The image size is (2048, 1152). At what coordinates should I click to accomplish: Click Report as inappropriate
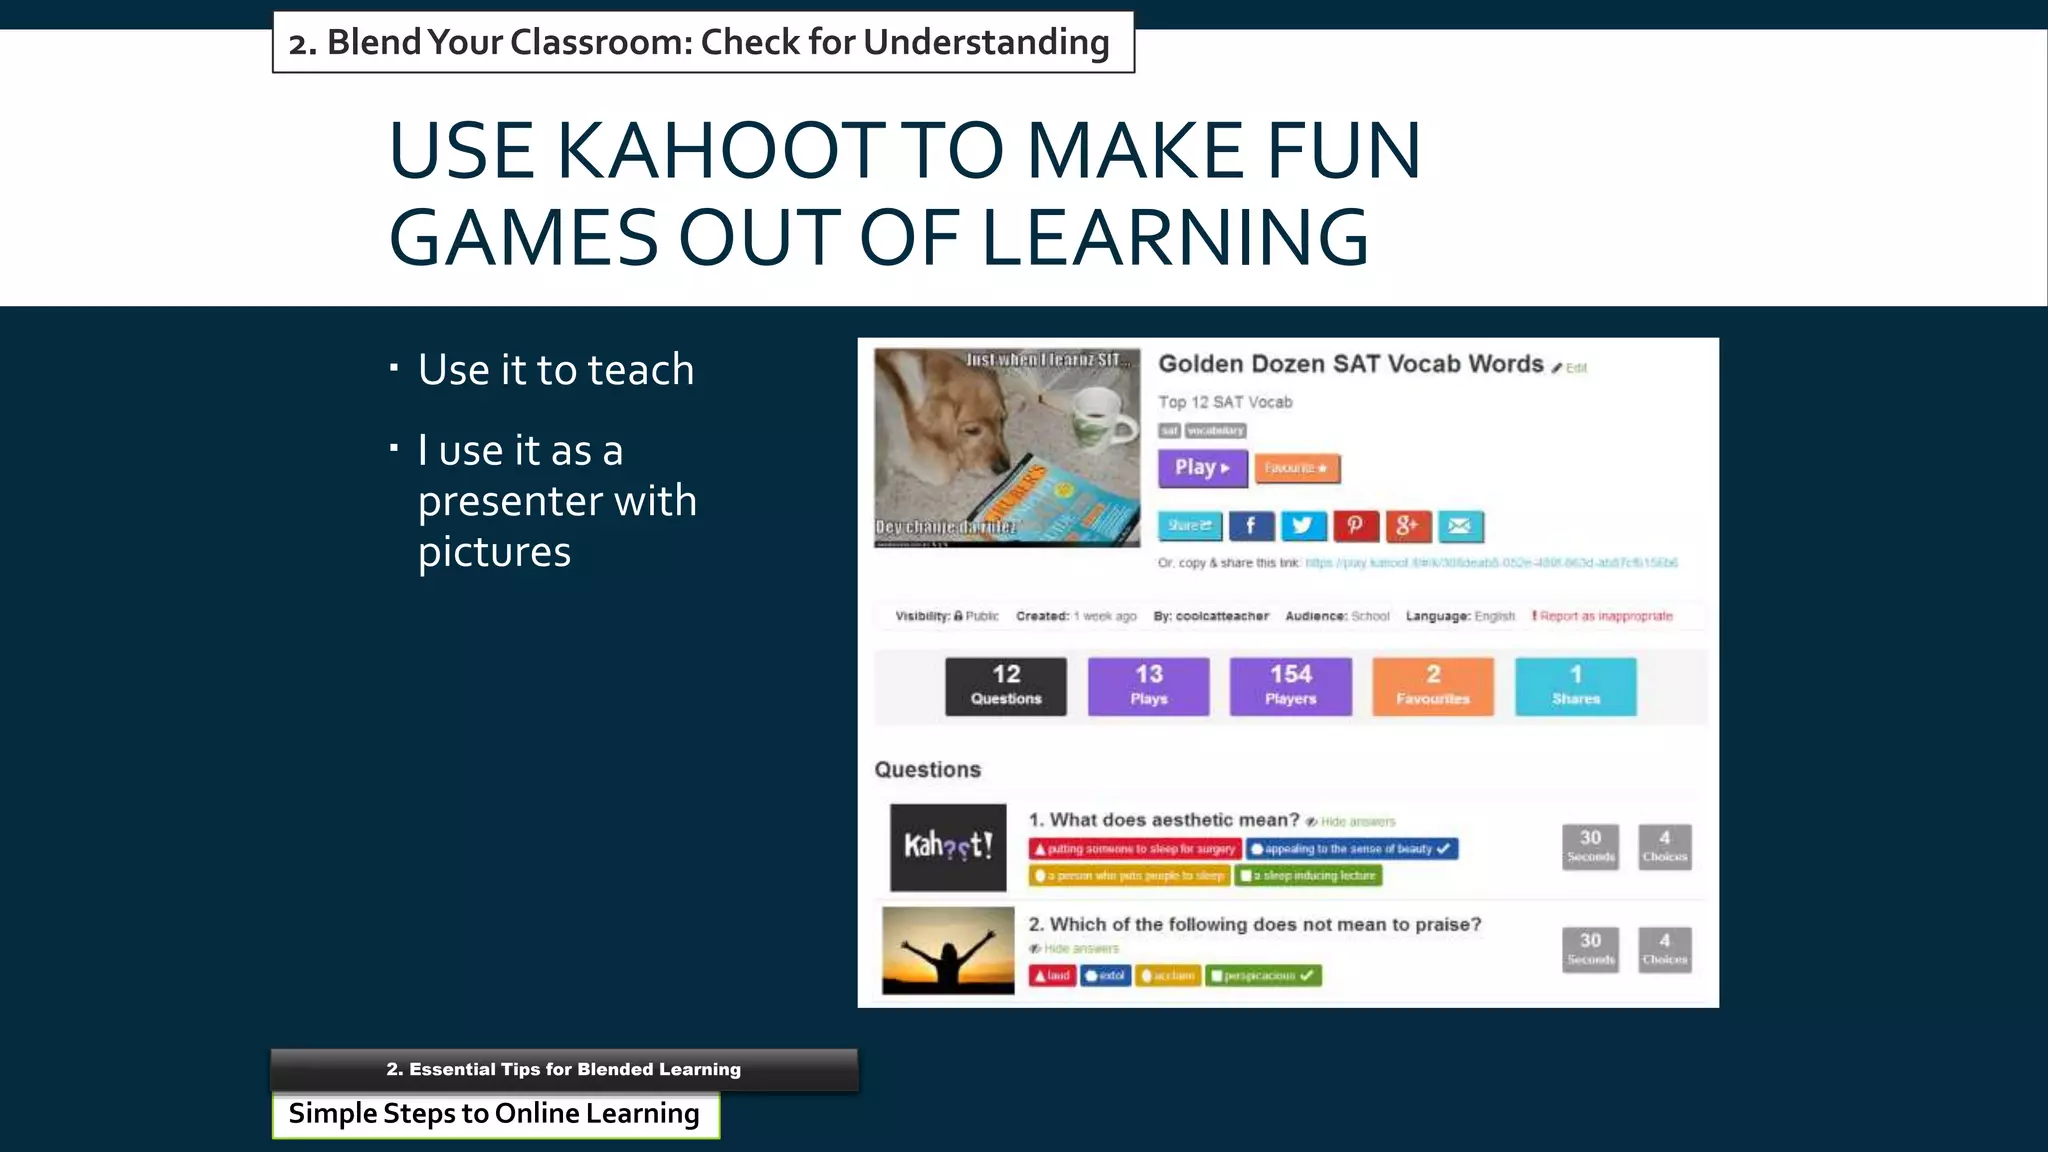(x=1602, y=616)
